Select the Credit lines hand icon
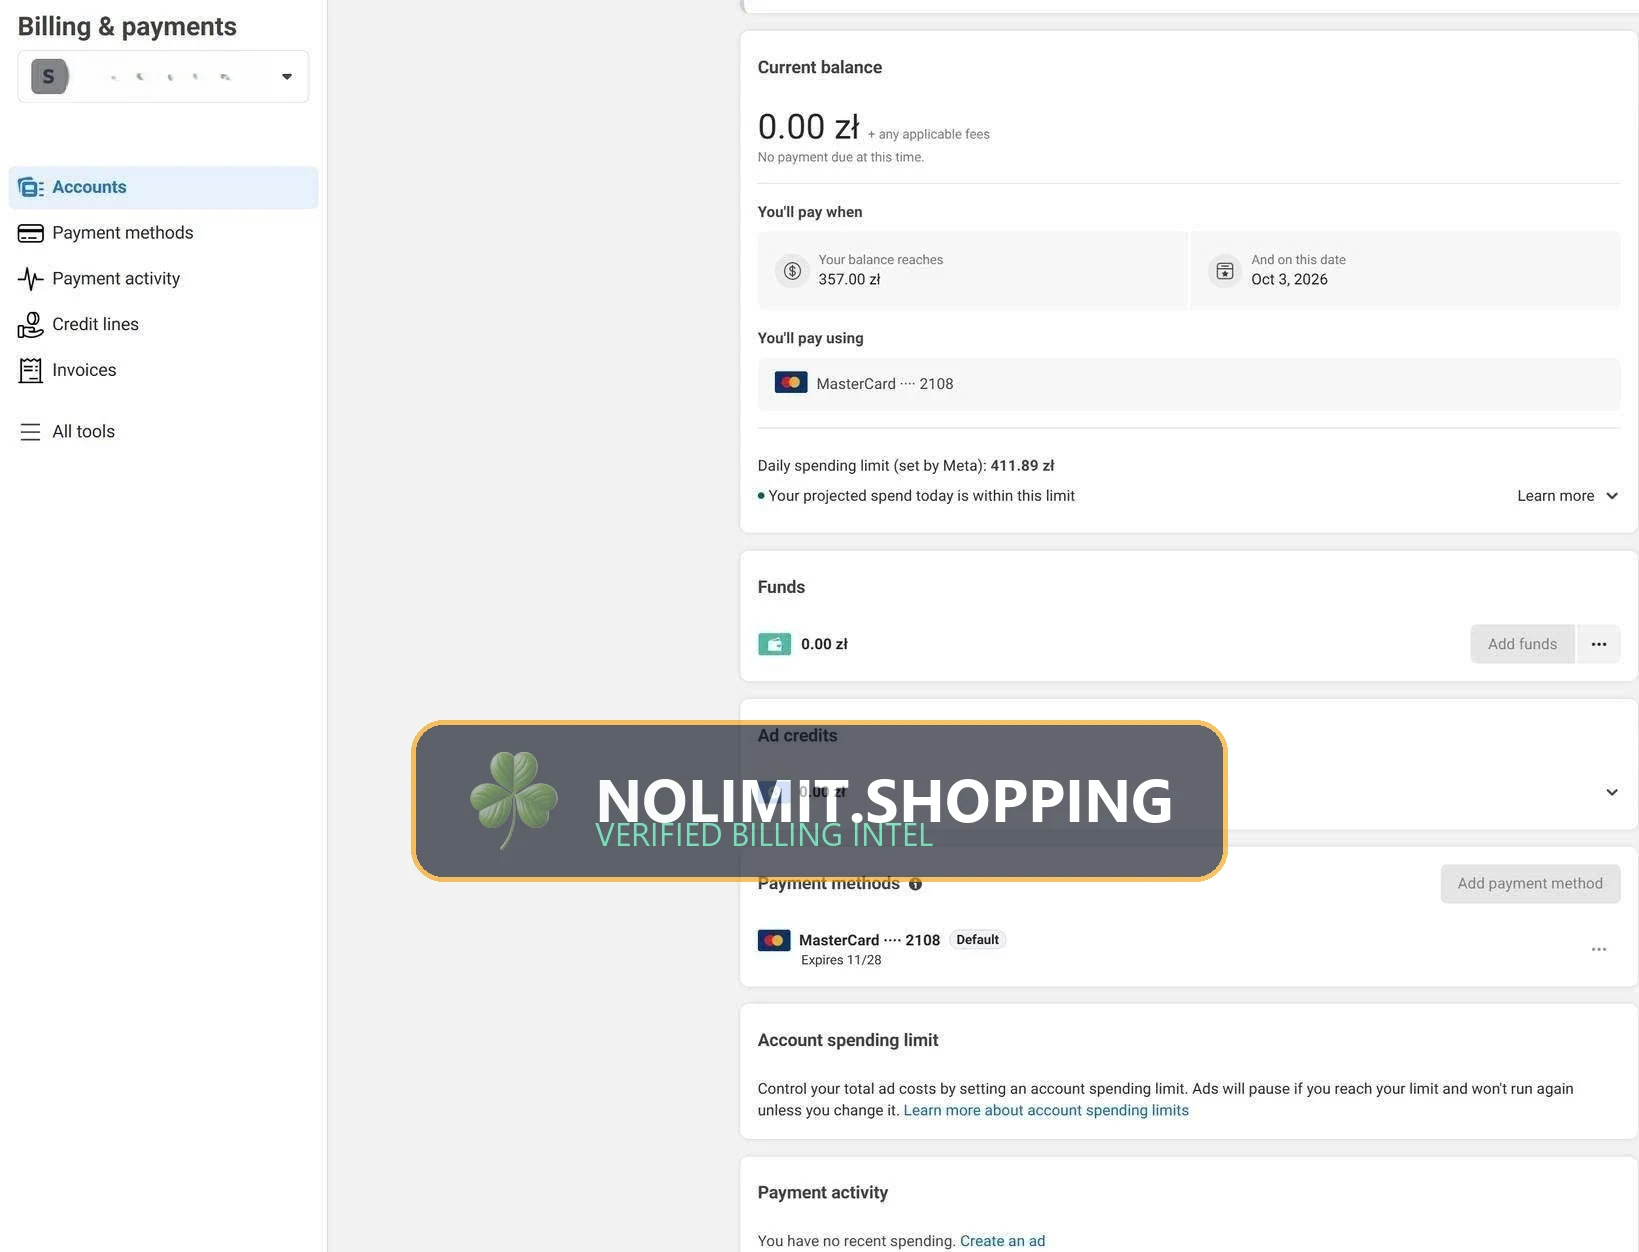This screenshot has width=1639, height=1252. click(31, 325)
